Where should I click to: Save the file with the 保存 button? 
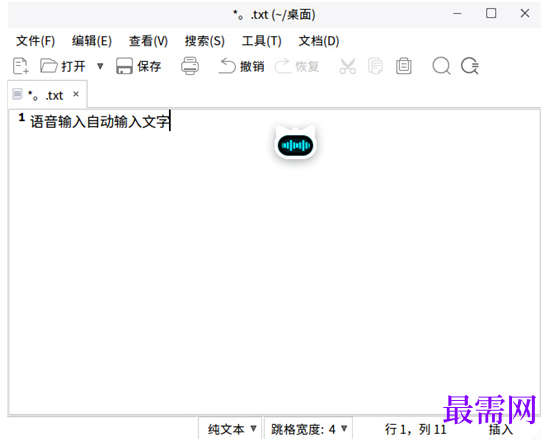pyautogui.click(x=139, y=66)
